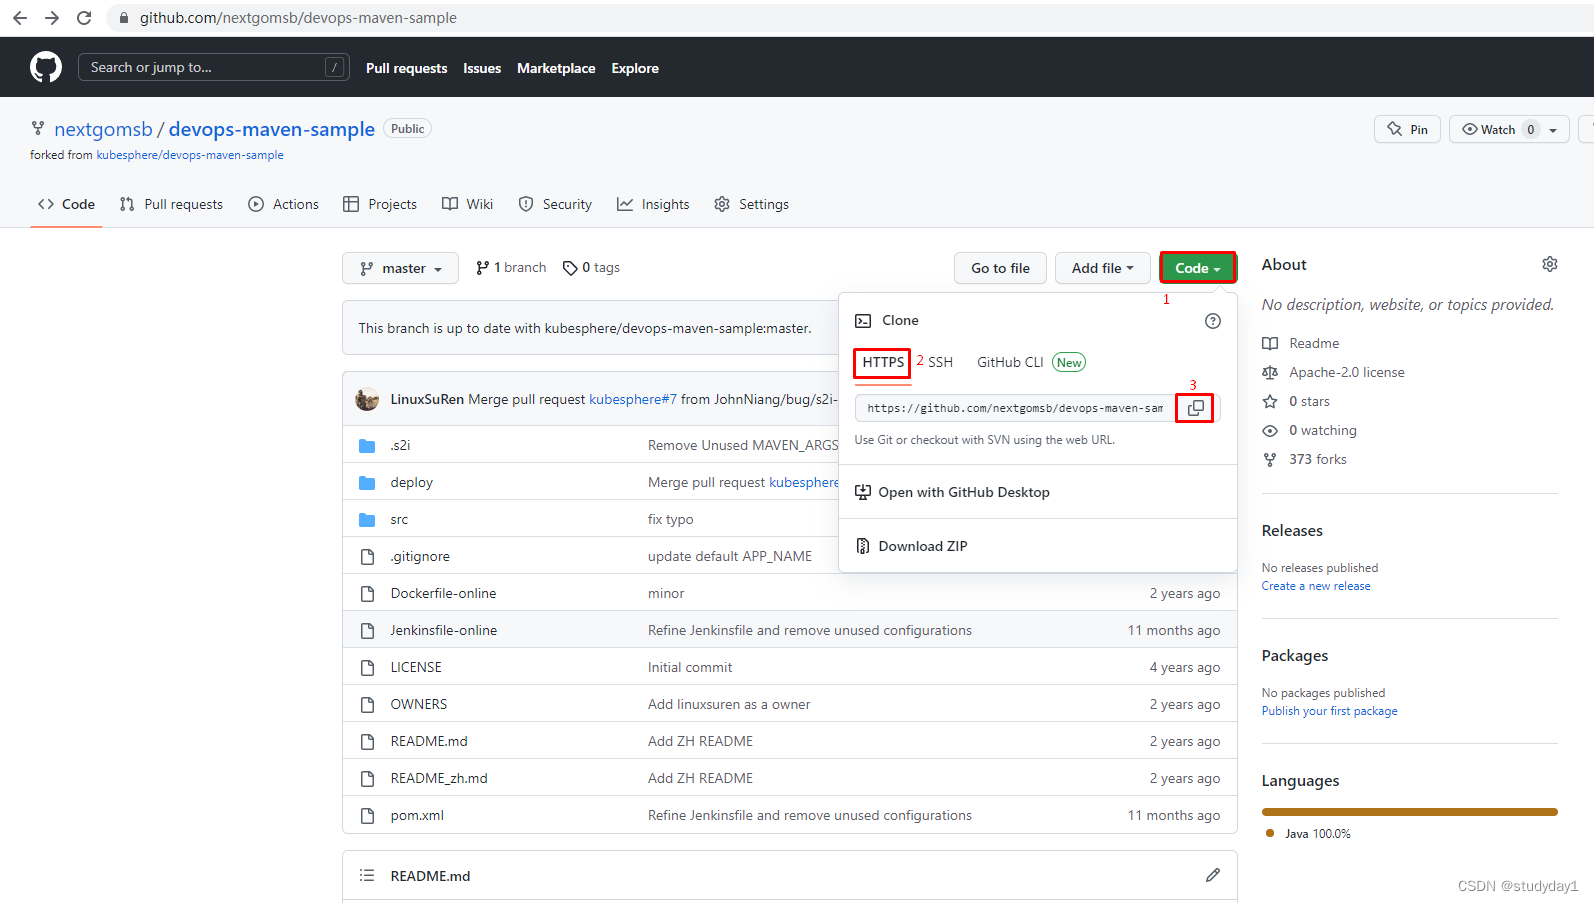
Task: Click the browser forward arrow
Action: coord(52,18)
